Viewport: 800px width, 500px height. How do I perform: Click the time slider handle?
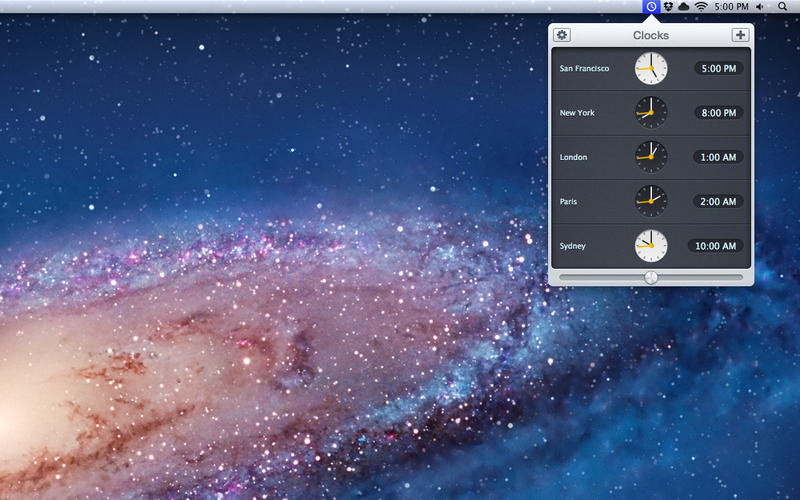[x=651, y=276]
